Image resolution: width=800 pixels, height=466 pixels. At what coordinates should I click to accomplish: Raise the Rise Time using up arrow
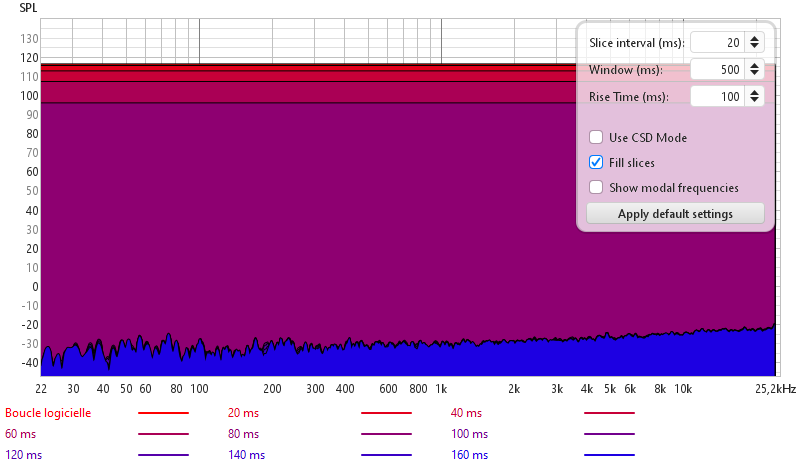click(755, 92)
